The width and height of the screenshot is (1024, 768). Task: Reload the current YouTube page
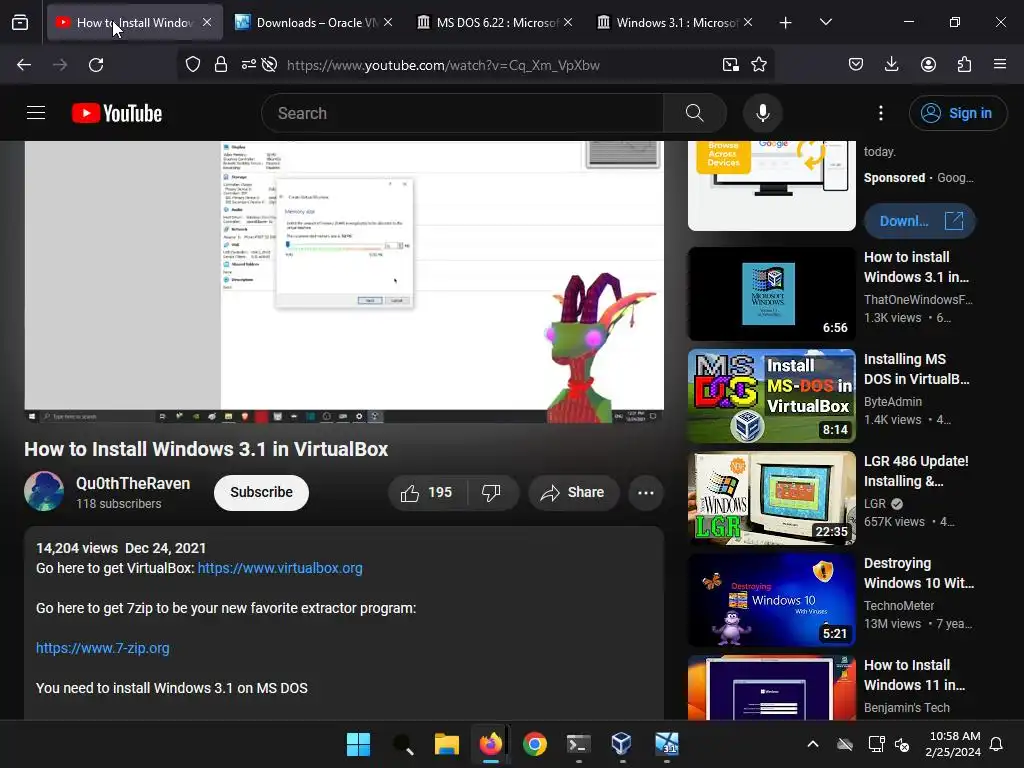pyautogui.click(x=96, y=65)
